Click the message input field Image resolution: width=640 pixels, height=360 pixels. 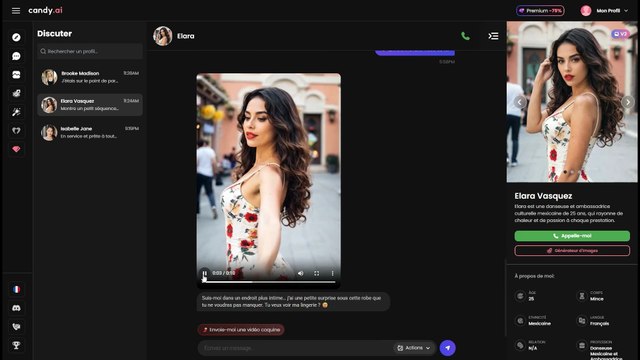[296, 348]
